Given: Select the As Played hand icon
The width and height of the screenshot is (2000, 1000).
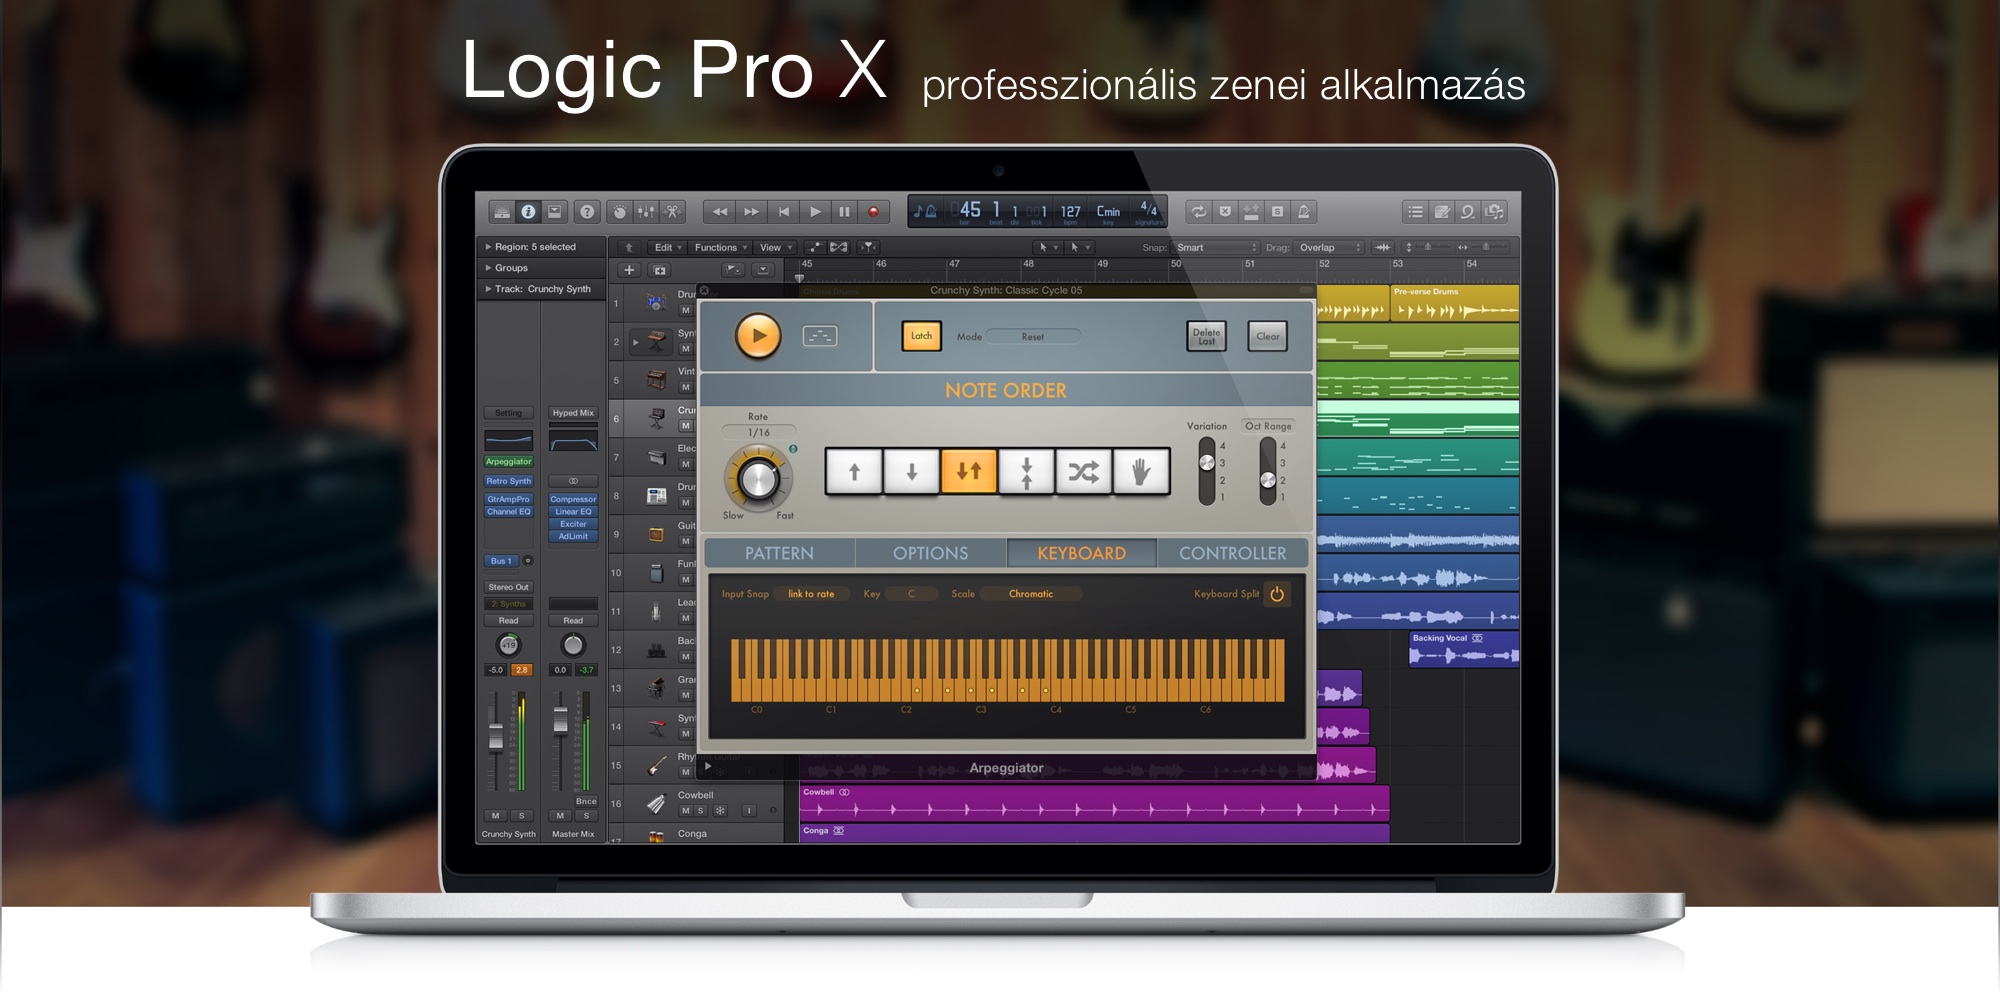Looking at the screenshot, I should click(1141, 472).
